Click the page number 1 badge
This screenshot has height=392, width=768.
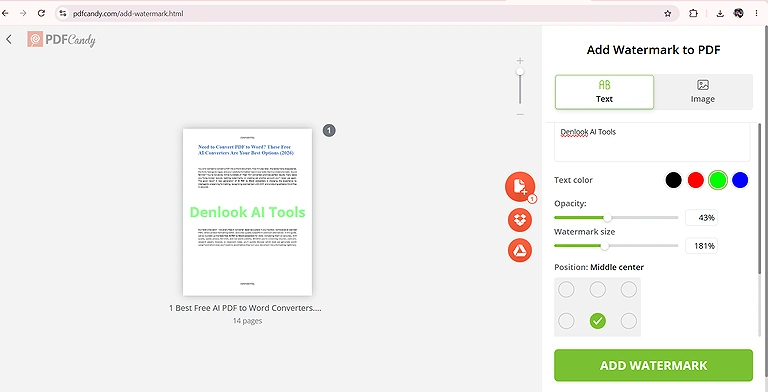tap(329, 130)
